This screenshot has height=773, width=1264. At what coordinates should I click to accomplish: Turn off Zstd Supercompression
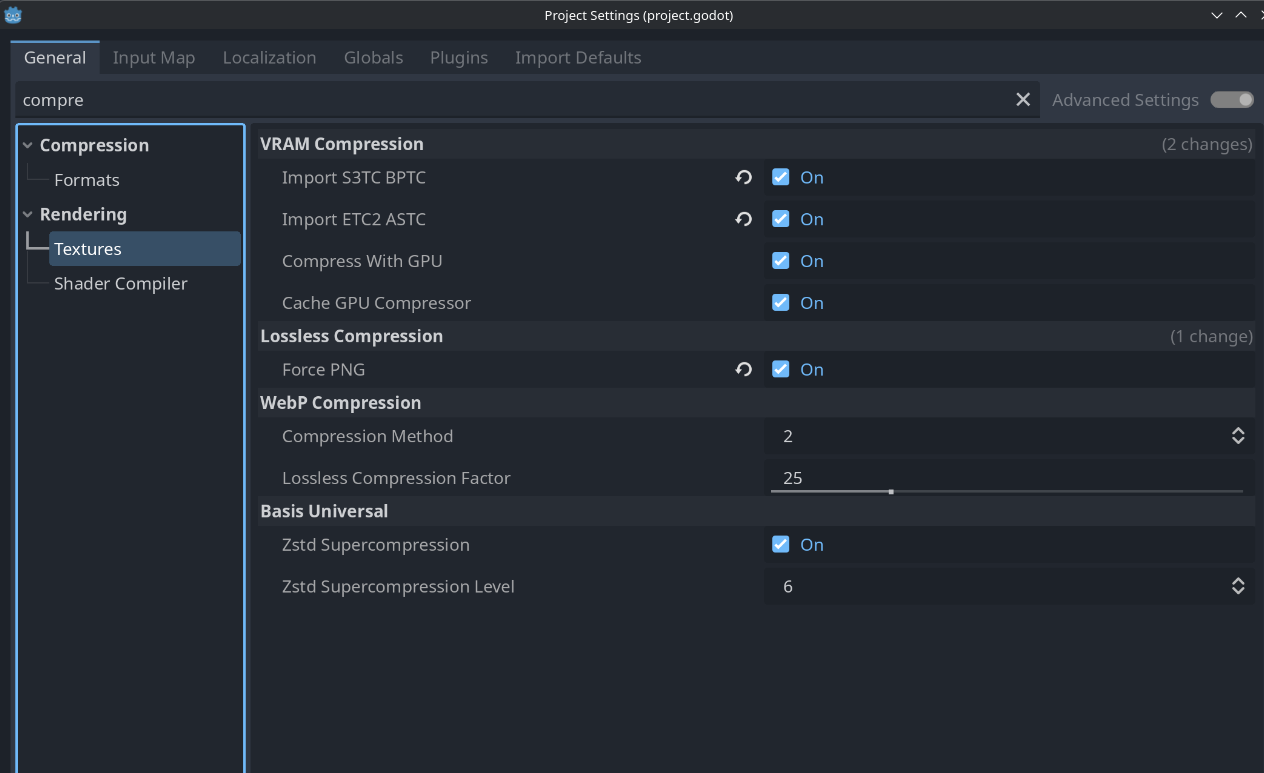click(x=781, y=545)
